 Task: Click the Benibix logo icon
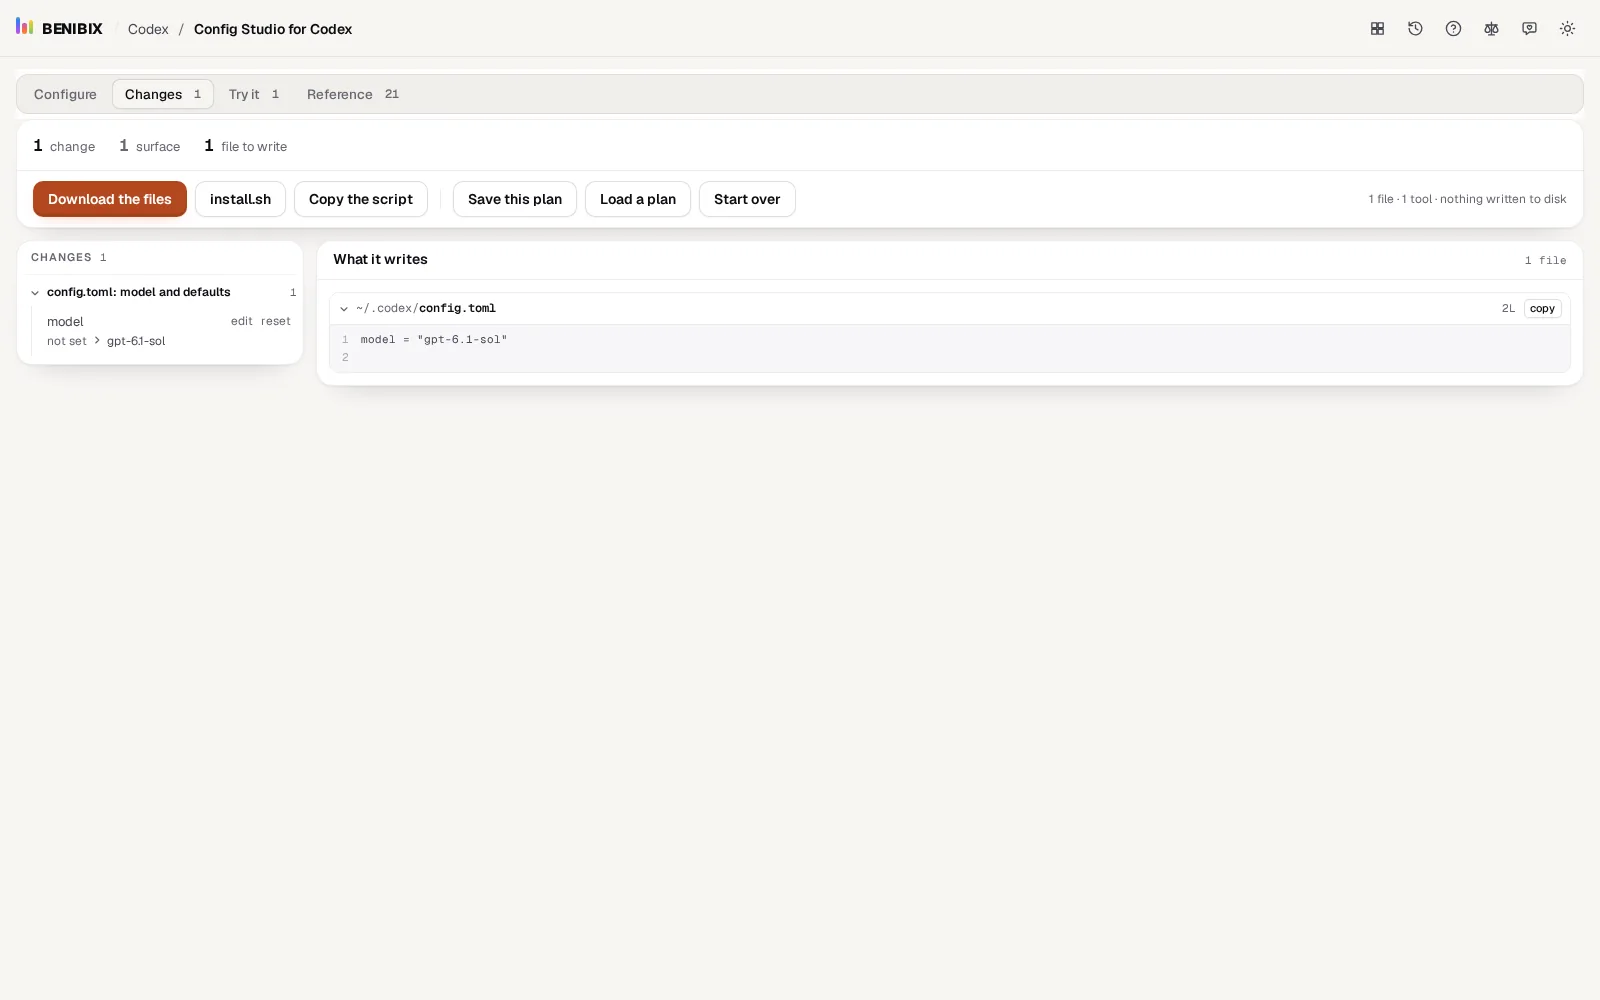coord(25,27)
